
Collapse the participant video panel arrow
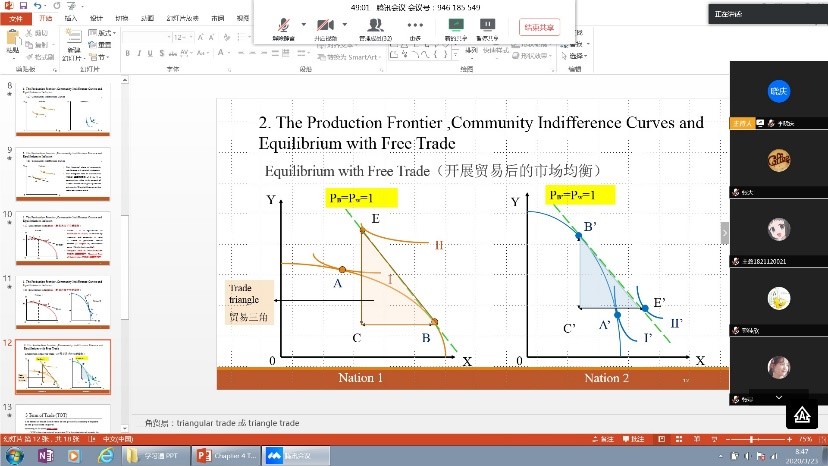click(725, 232)
